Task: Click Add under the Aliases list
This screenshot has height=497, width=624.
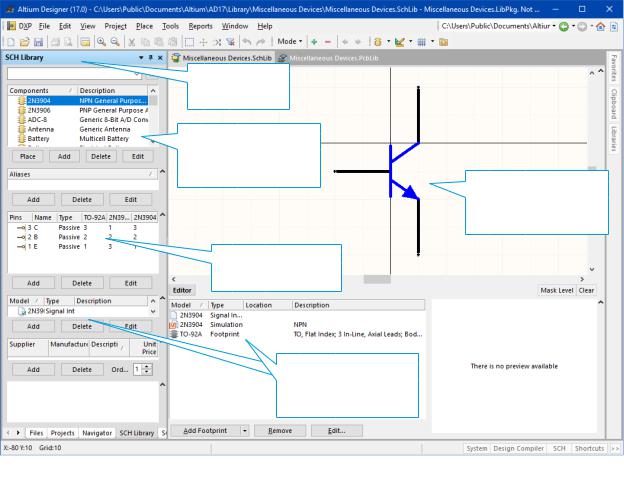Action: pos(33,199)
